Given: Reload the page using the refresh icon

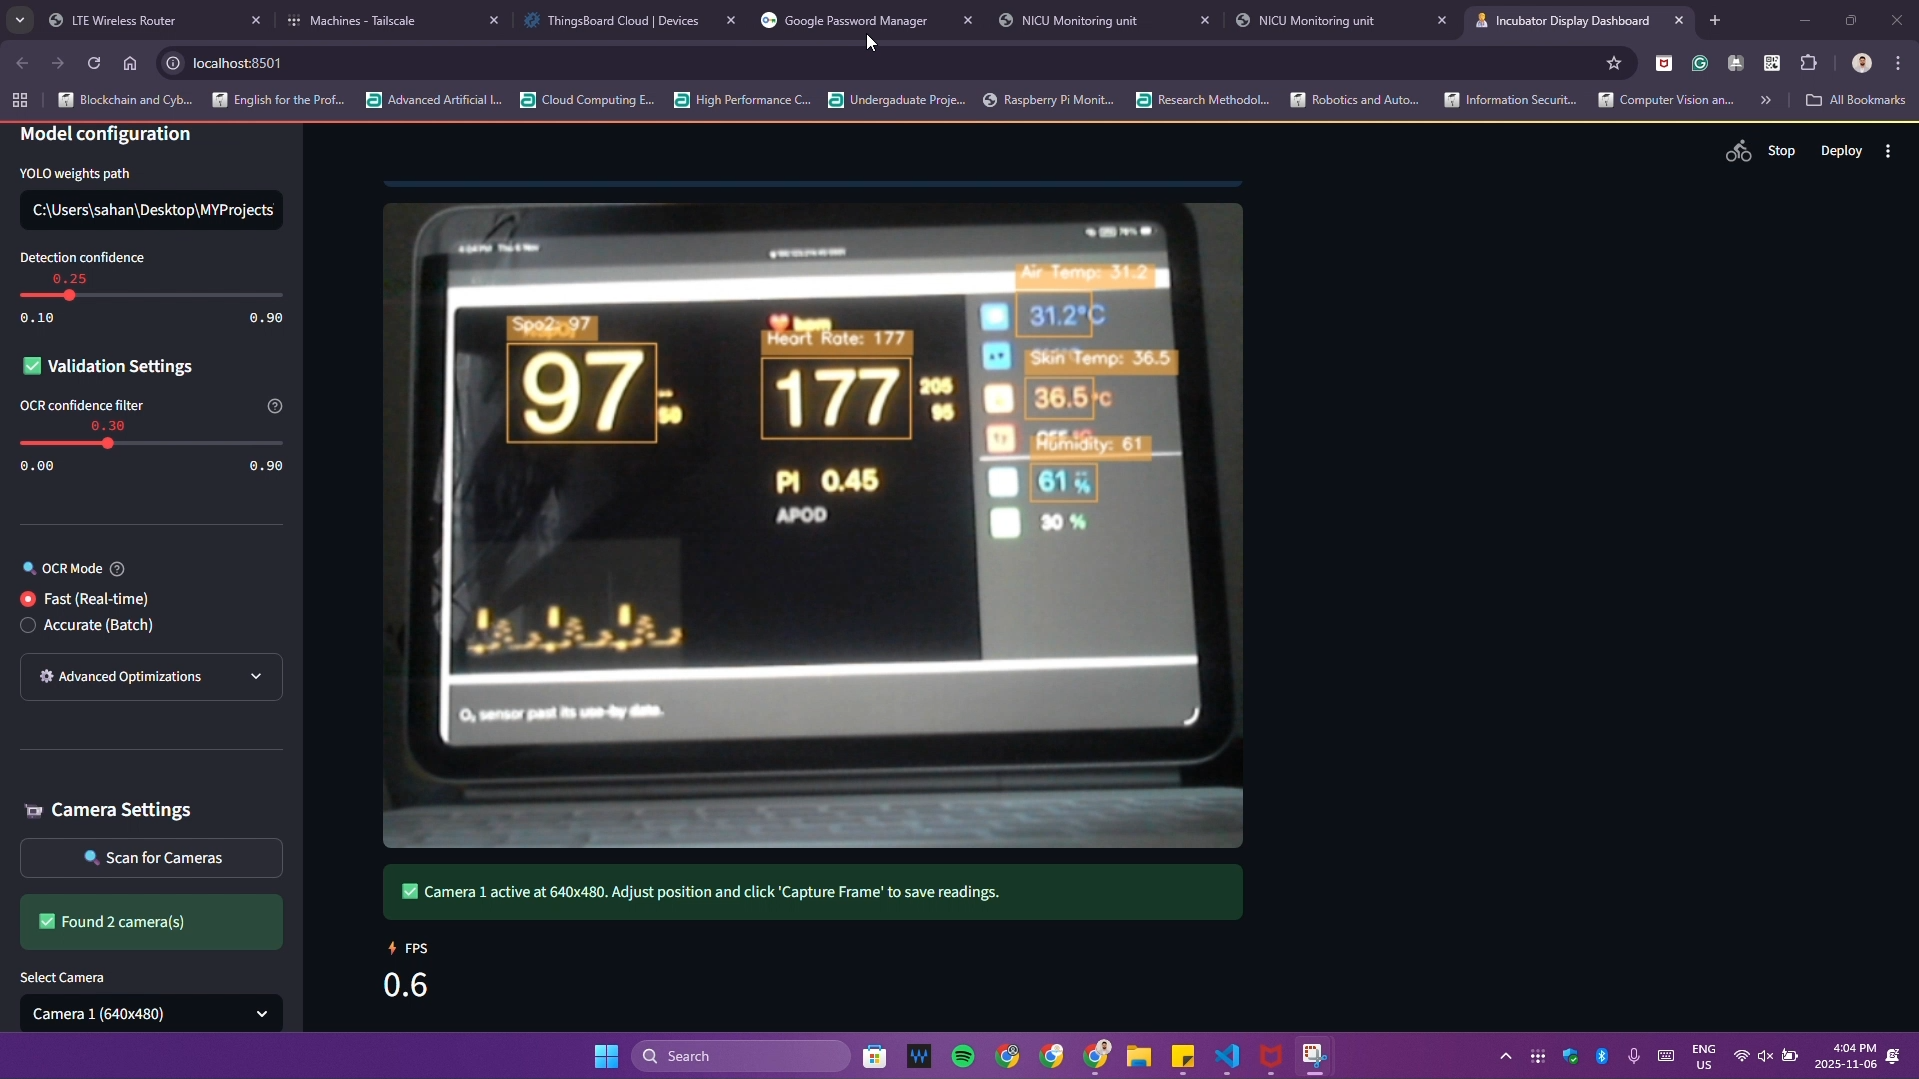Looking at the screenshot, I should 94,63.
